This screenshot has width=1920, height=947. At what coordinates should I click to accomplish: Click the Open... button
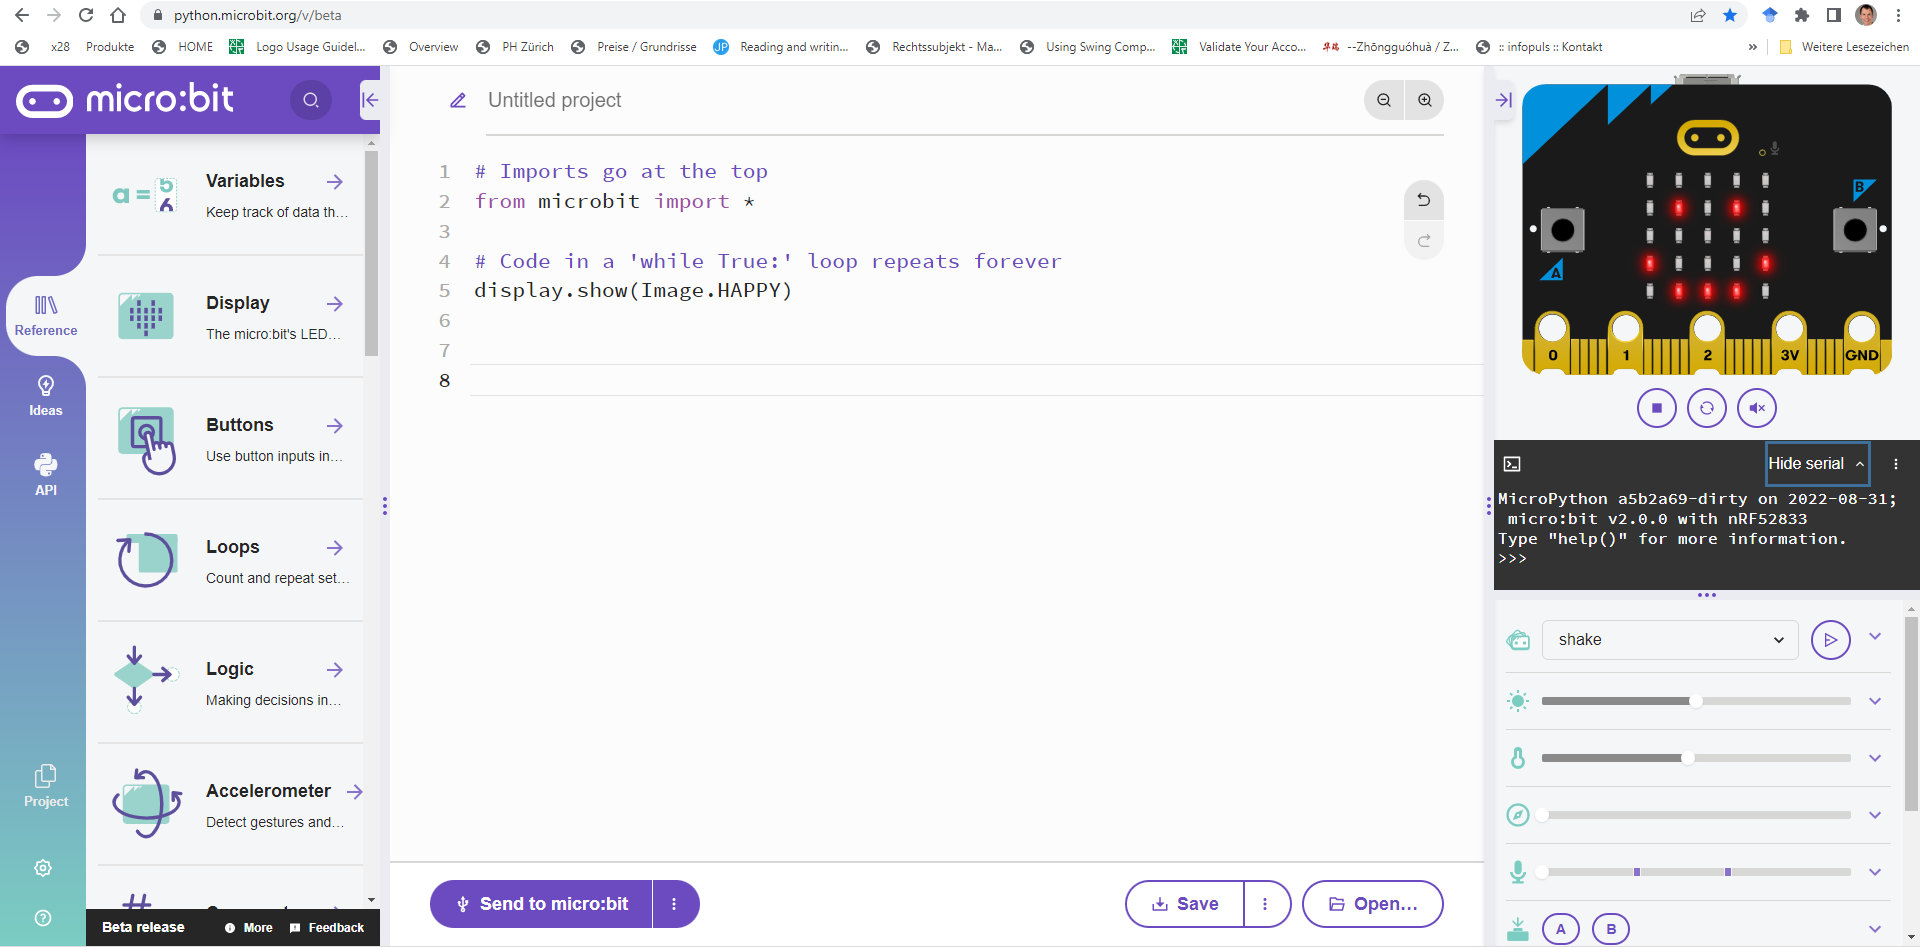tap(1372, 904)
